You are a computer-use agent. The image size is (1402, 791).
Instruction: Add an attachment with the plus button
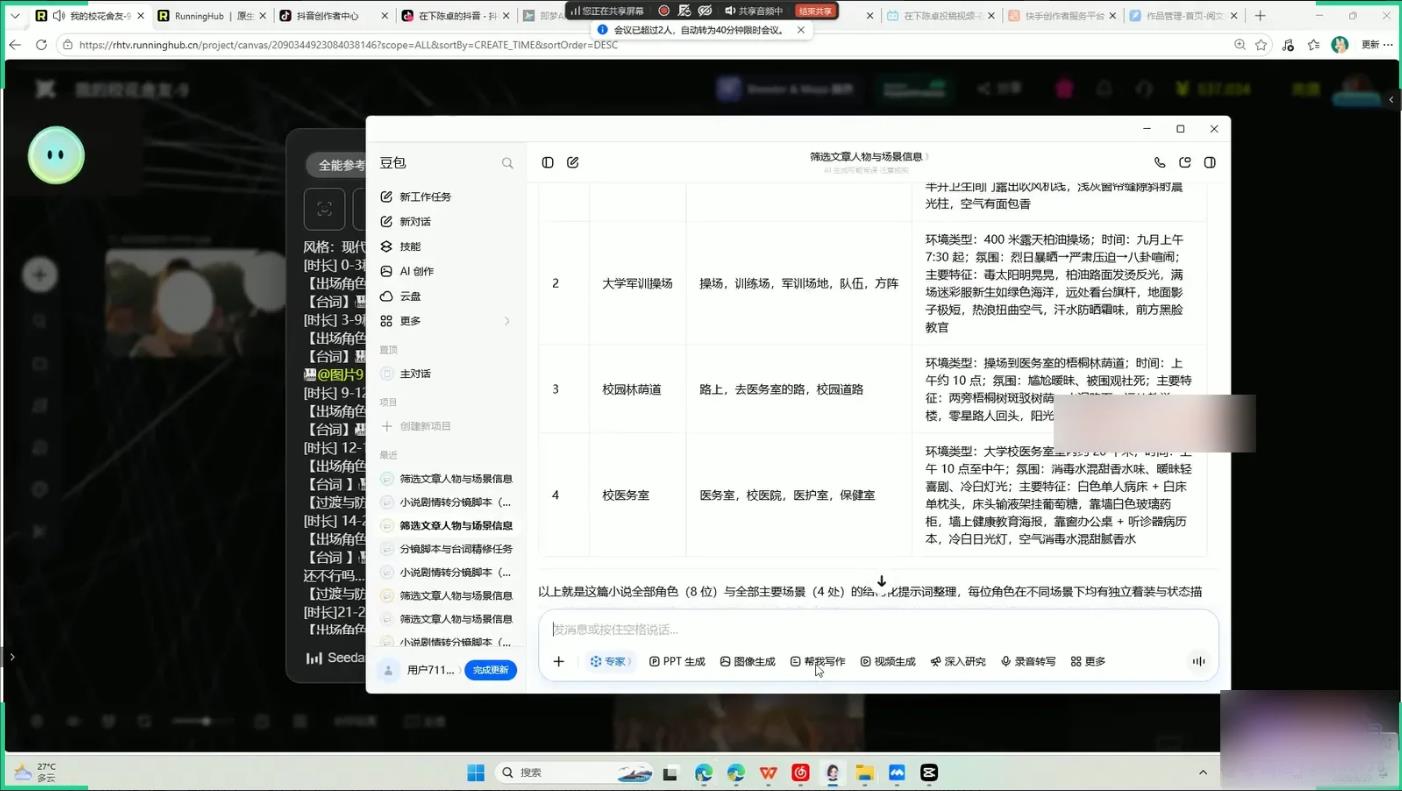559,661
